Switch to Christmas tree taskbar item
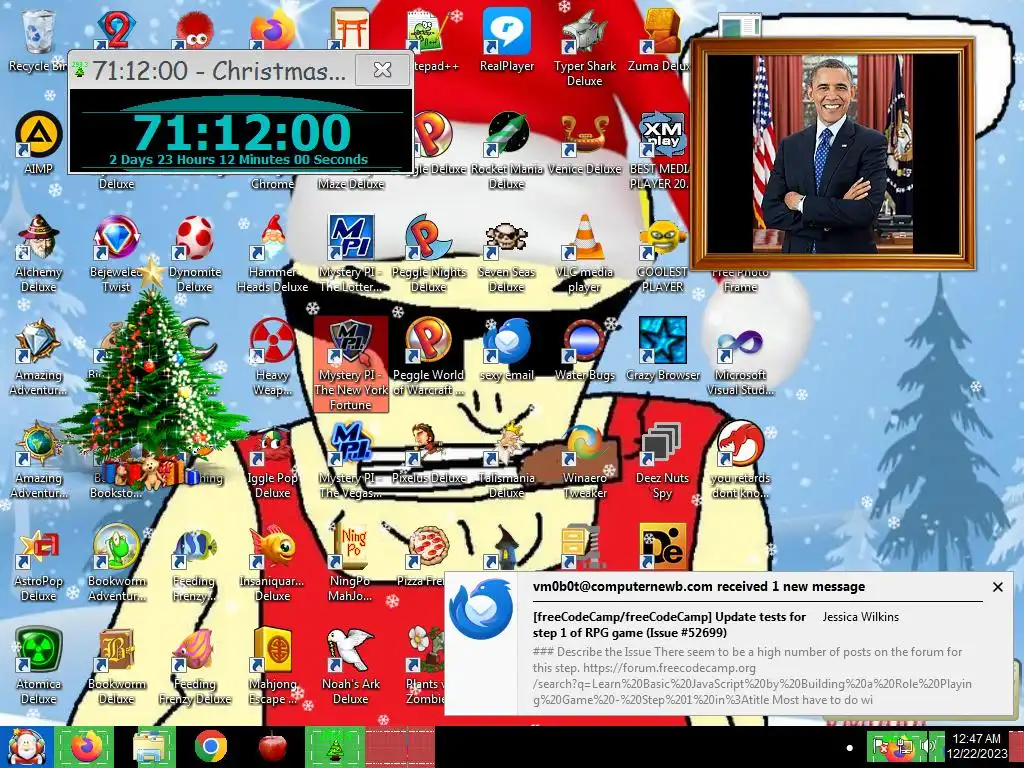This screenshot has height=768, width=1024. tap(335, 747)
